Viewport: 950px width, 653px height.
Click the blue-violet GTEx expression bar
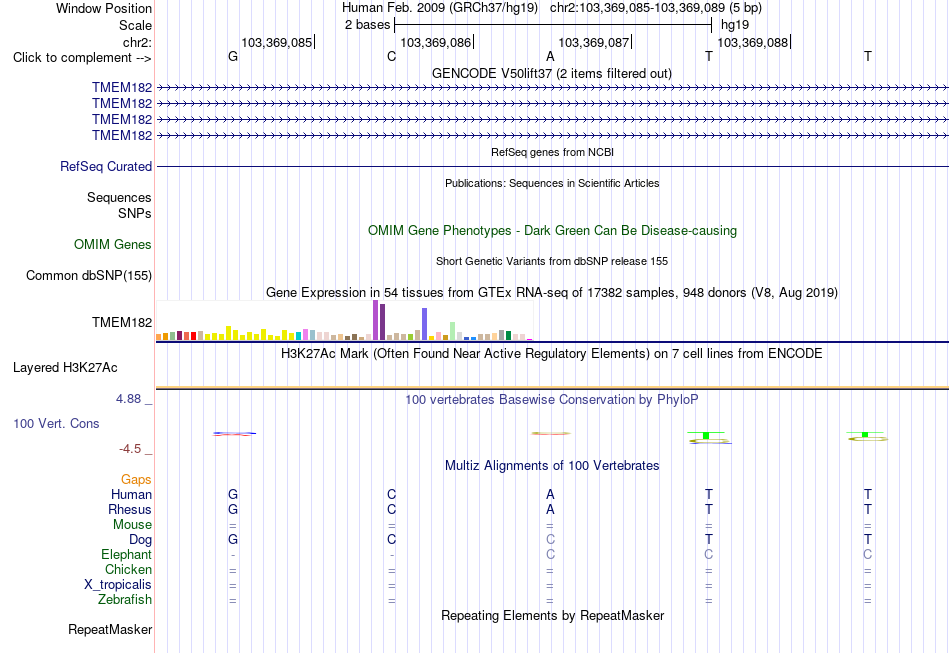tap(425, 324)
